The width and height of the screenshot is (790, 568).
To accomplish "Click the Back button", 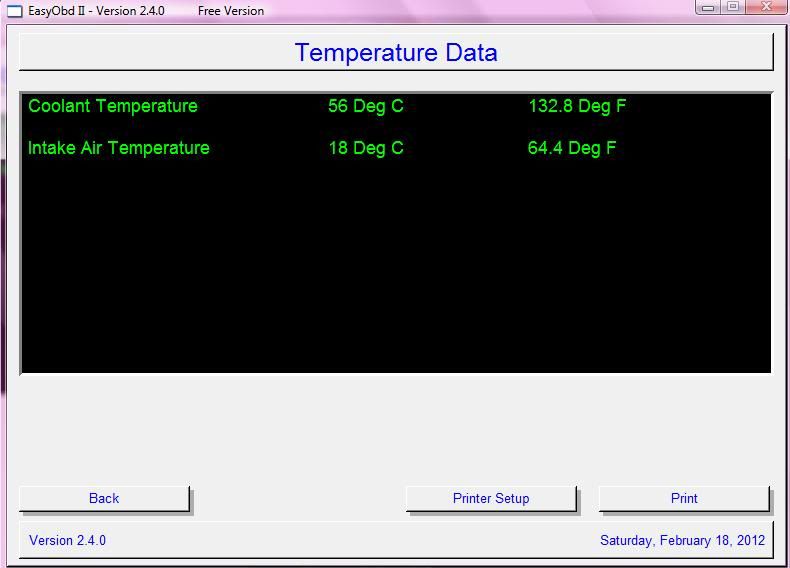I will (104, 498).
